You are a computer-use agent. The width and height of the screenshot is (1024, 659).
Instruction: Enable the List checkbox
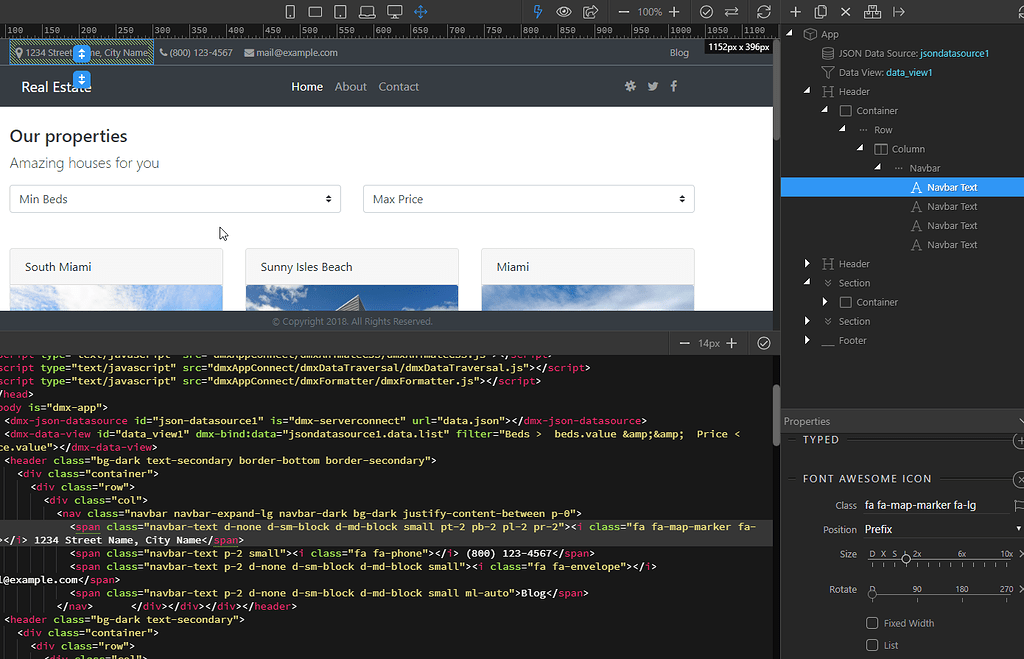pyautogui.click(x=872, y=645)
